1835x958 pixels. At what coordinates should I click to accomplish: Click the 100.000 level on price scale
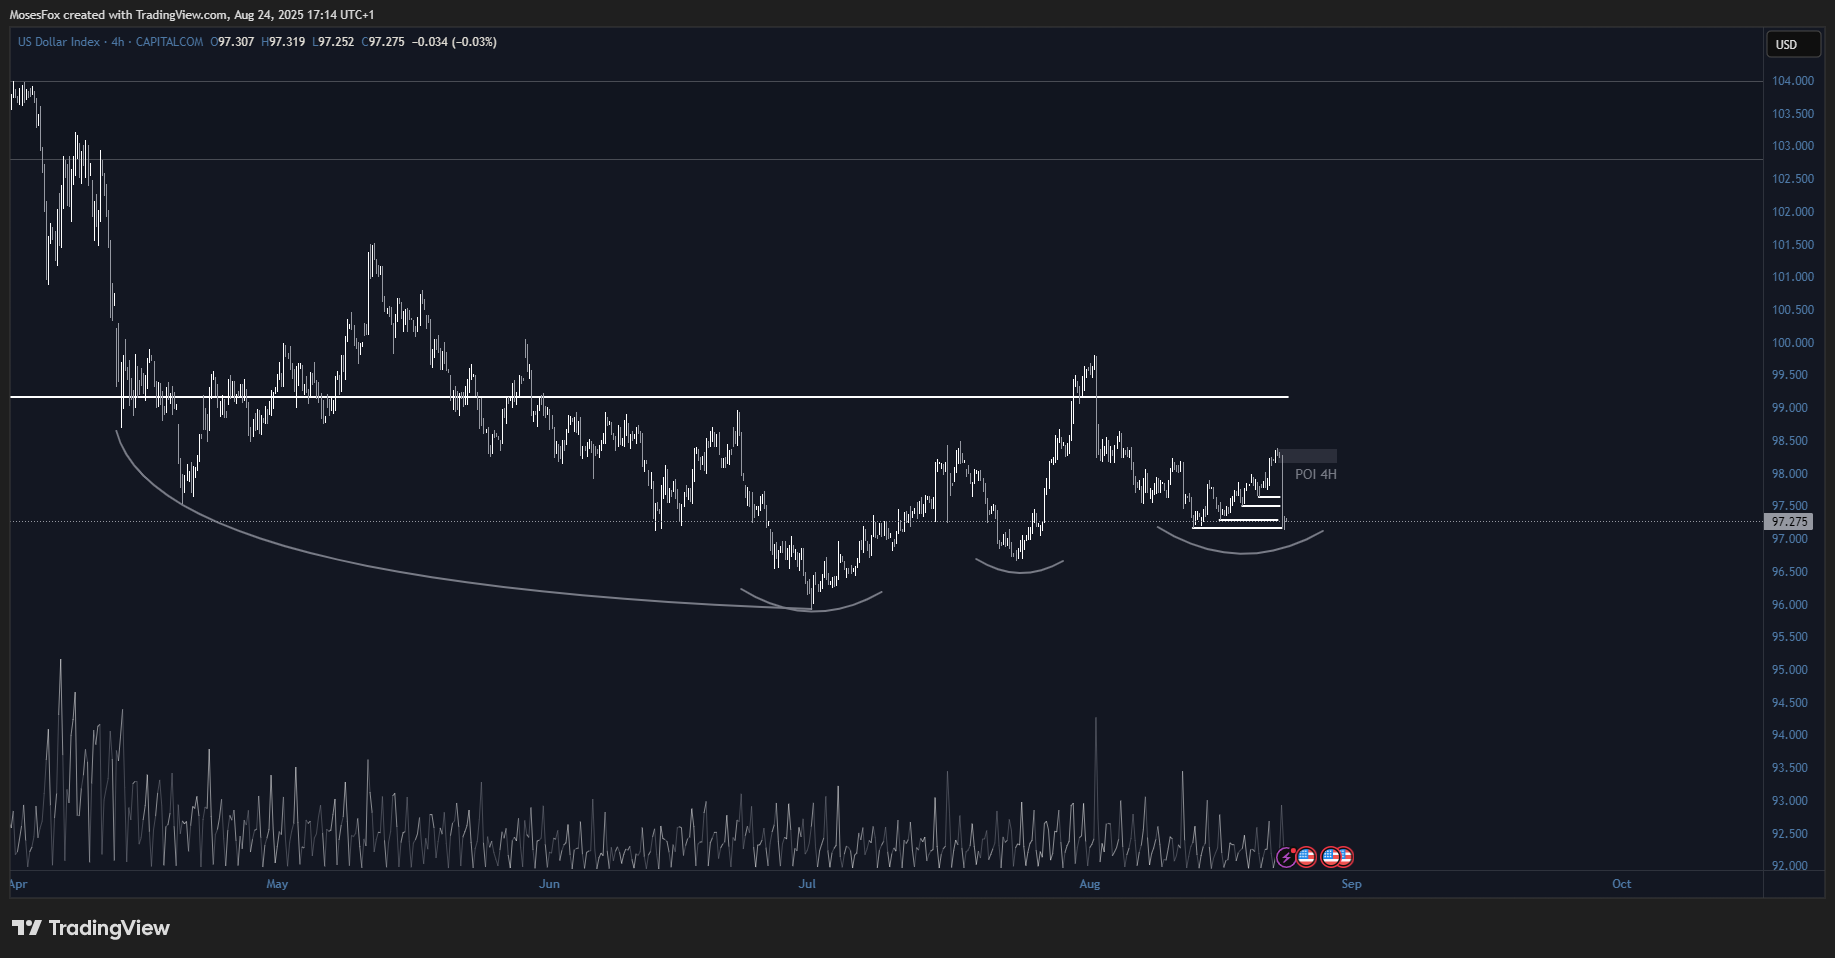click(x=1792, y=343)
